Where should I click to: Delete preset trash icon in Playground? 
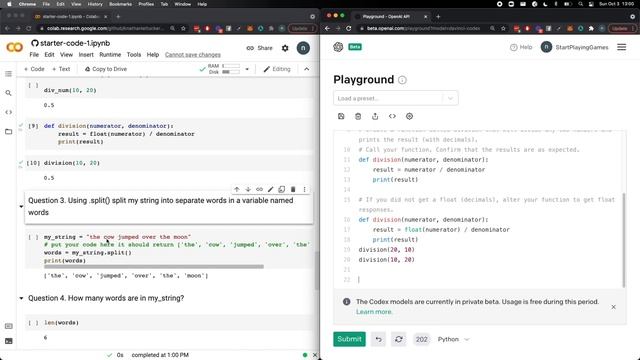[358, 116]
